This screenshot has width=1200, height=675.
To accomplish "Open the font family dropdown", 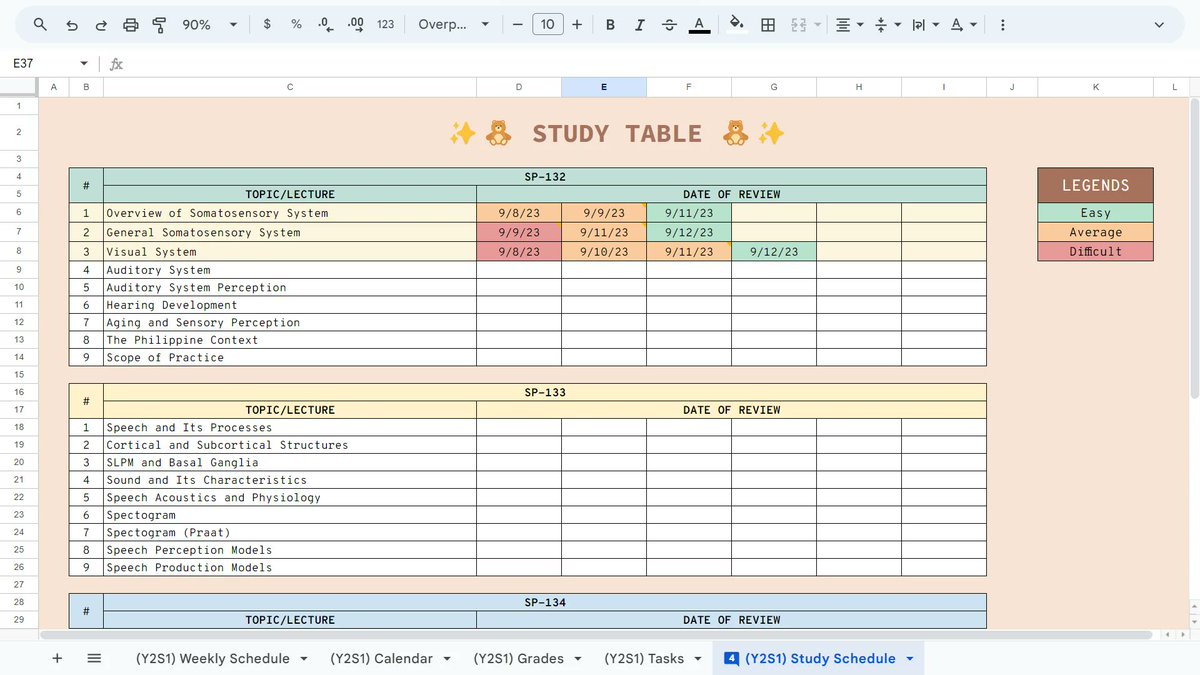I will tap(453, 24).
